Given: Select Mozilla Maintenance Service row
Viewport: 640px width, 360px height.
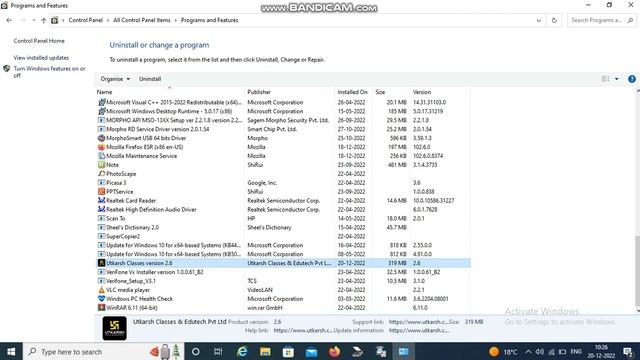Looking at the screenshot, I should tap(283, 156).
